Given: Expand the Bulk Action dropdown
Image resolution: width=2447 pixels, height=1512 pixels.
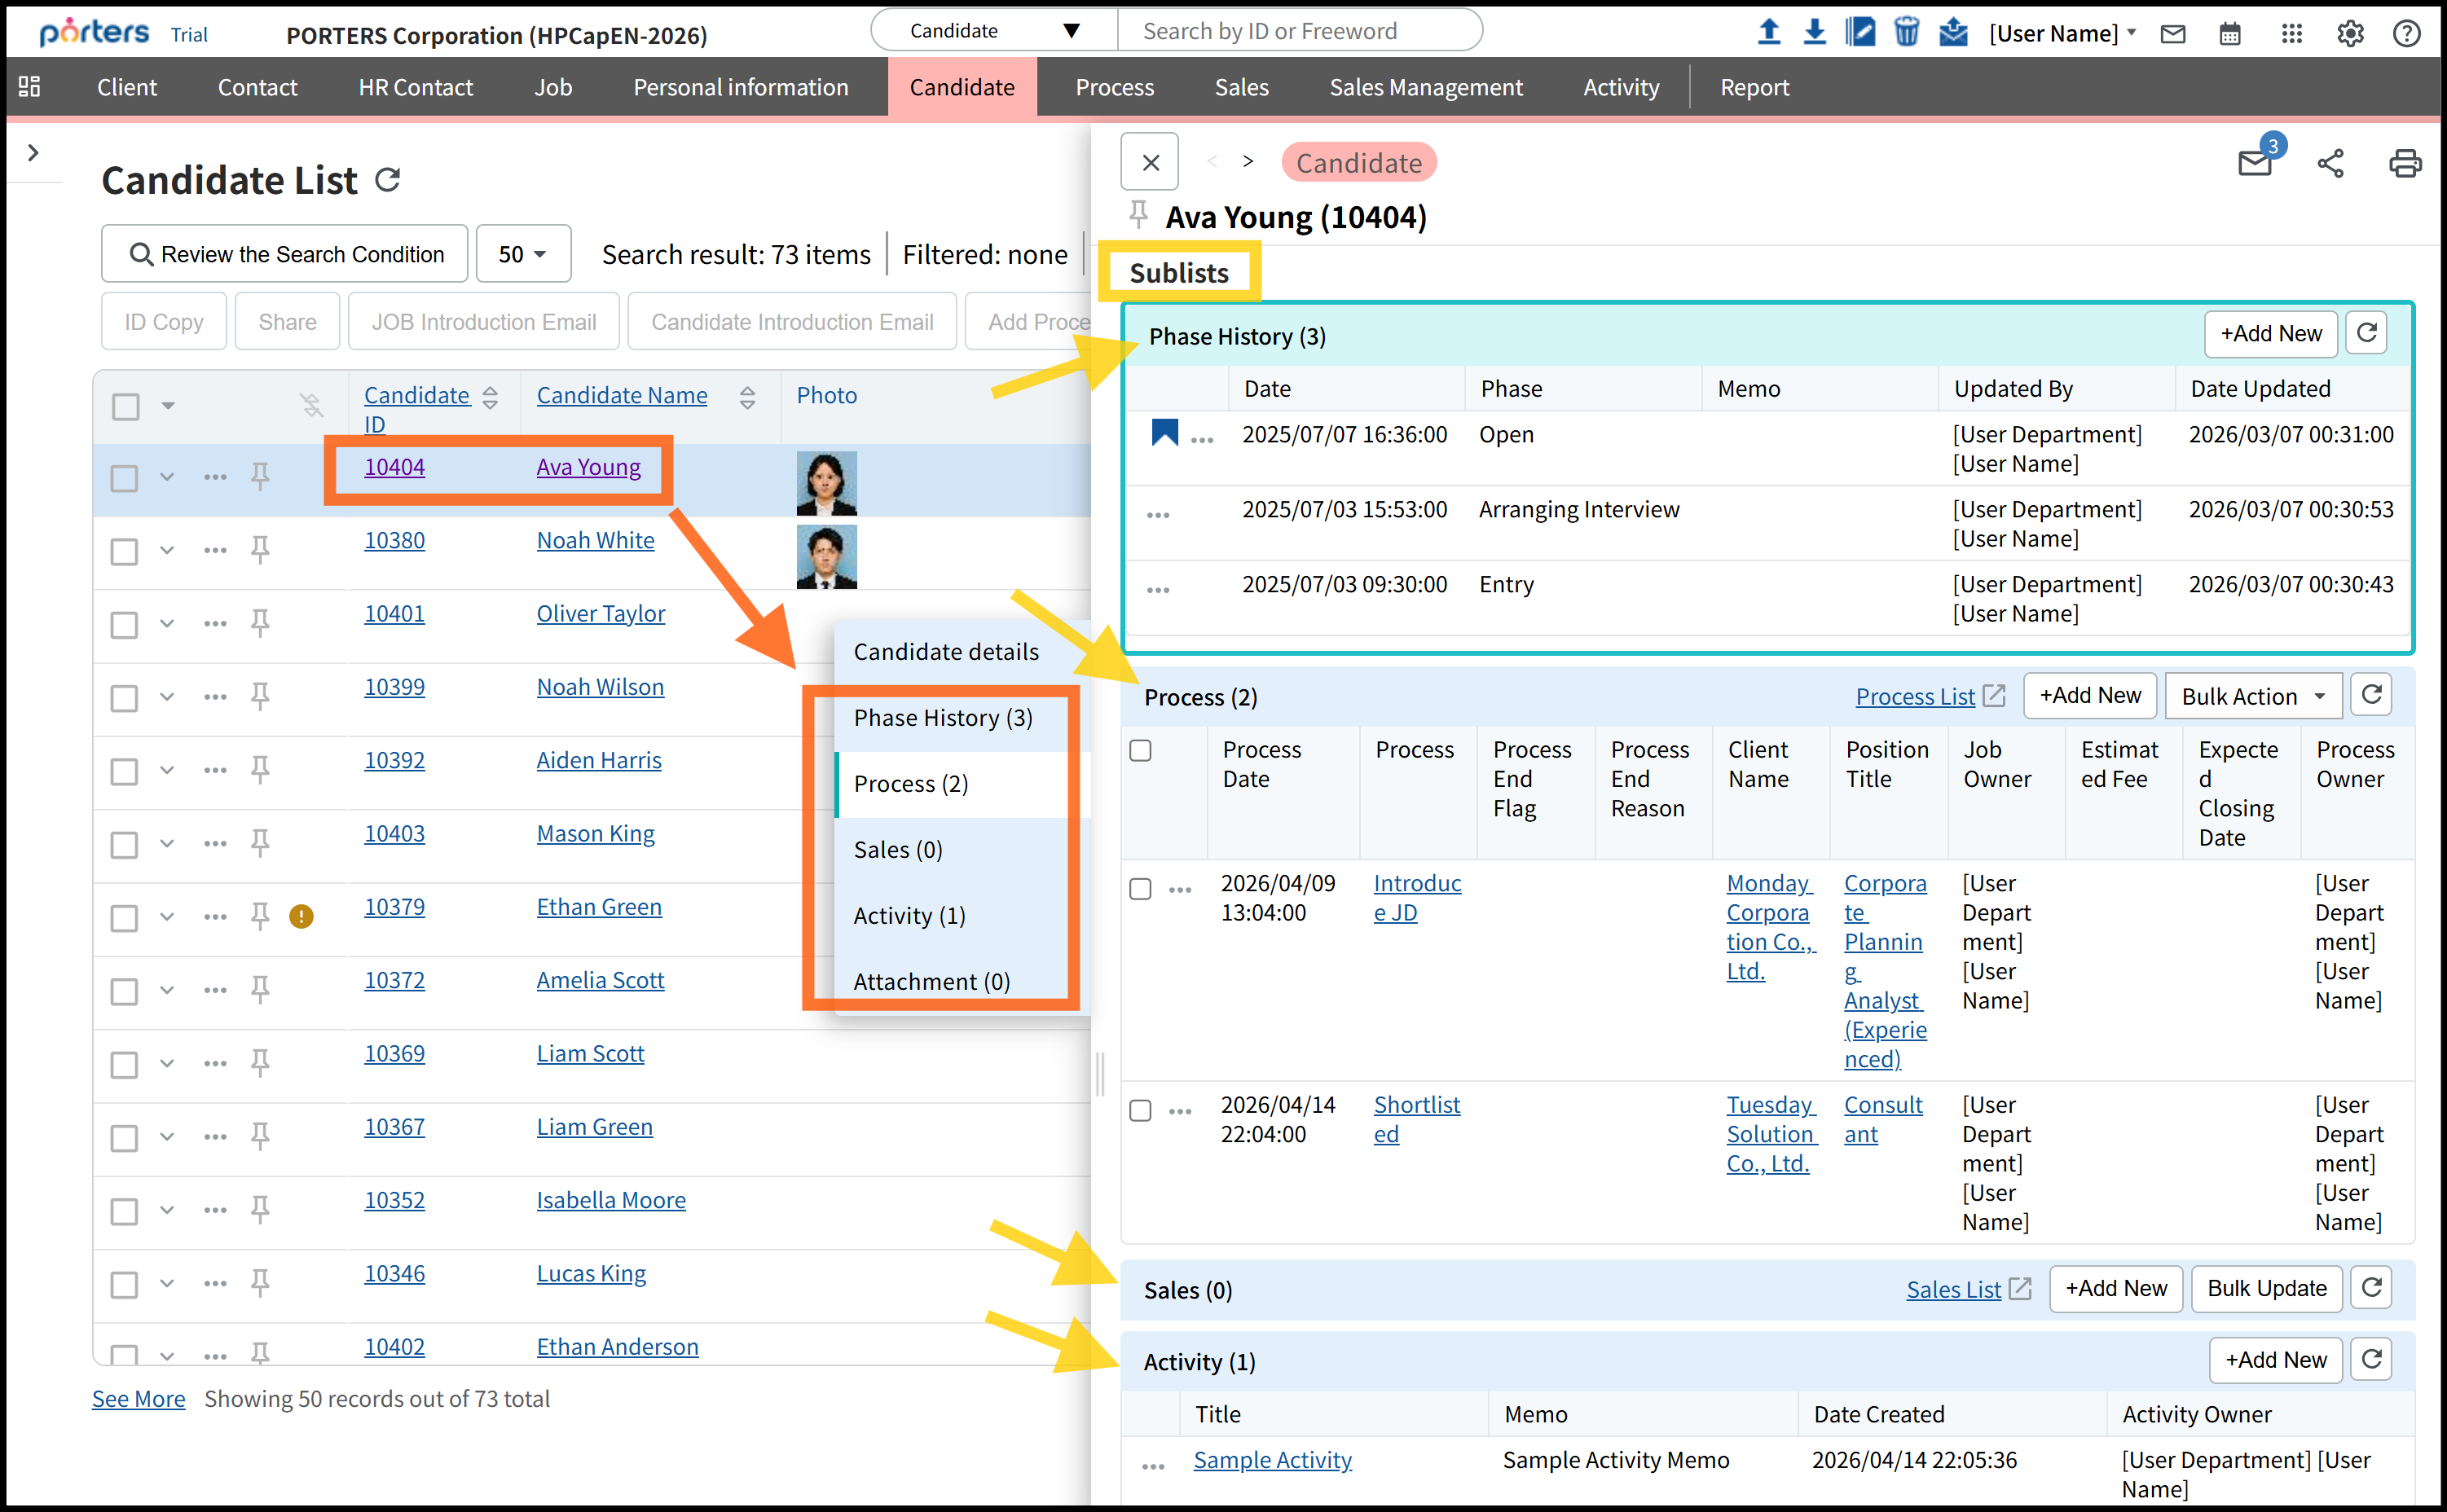Looking at the screenshot, I should [2252, 696].
